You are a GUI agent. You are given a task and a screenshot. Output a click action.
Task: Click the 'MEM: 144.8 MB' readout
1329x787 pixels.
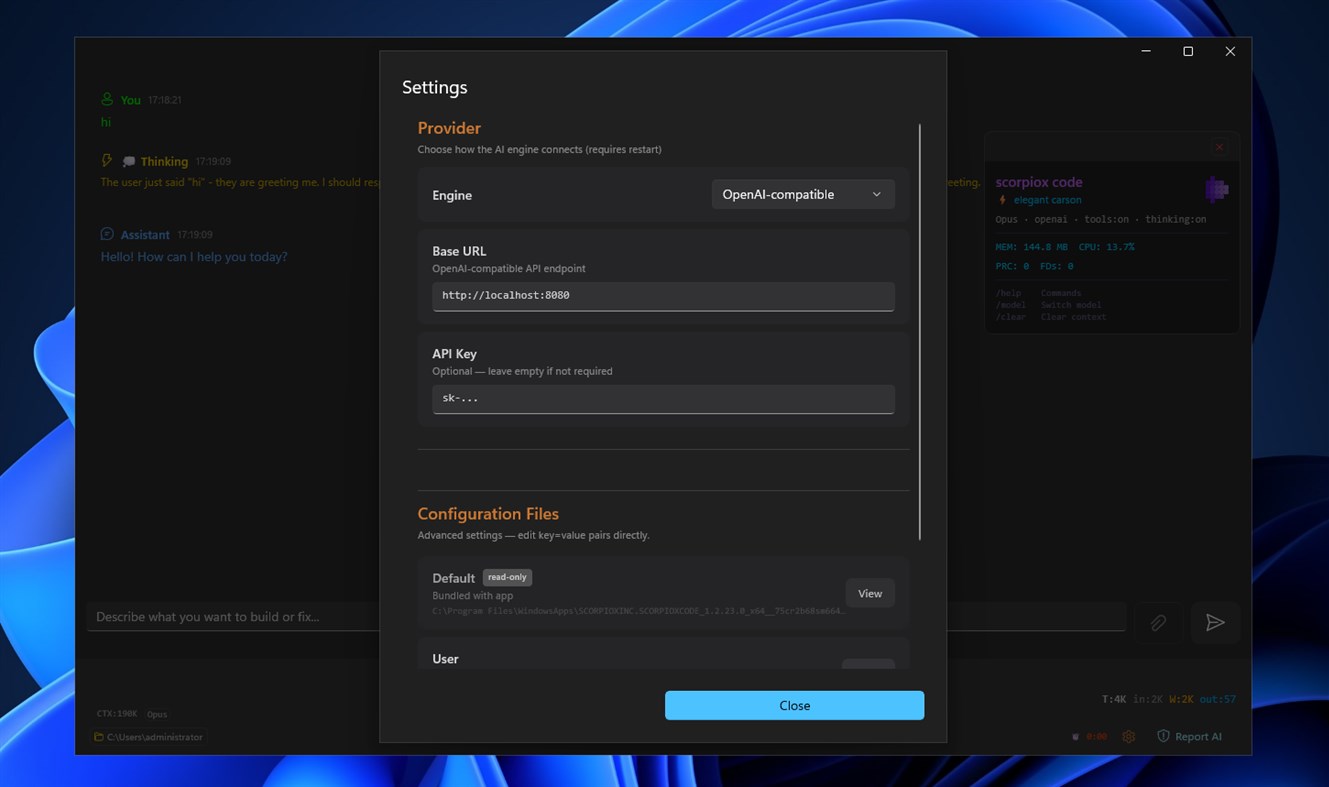click(1032, 247)
